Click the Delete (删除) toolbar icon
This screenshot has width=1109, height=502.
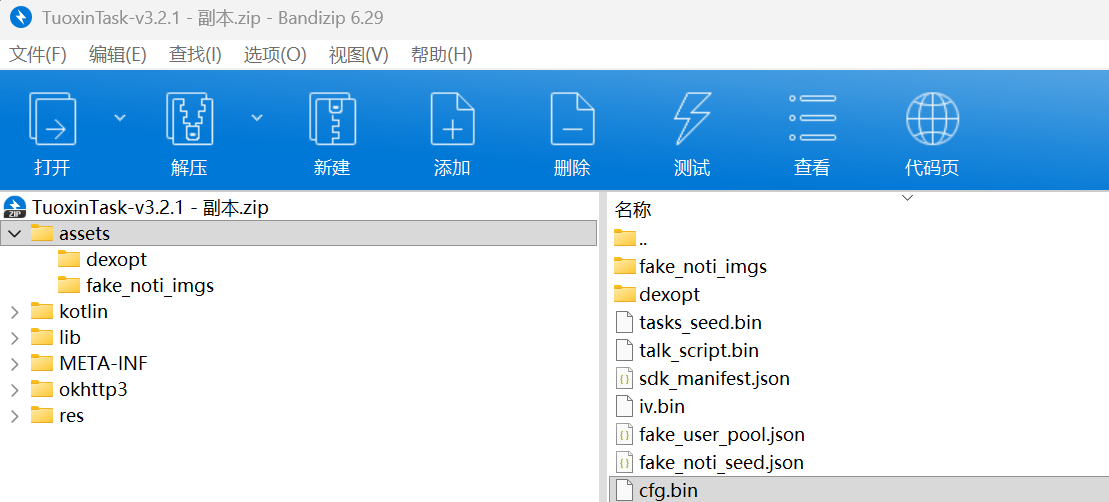[x=572, y=119]
